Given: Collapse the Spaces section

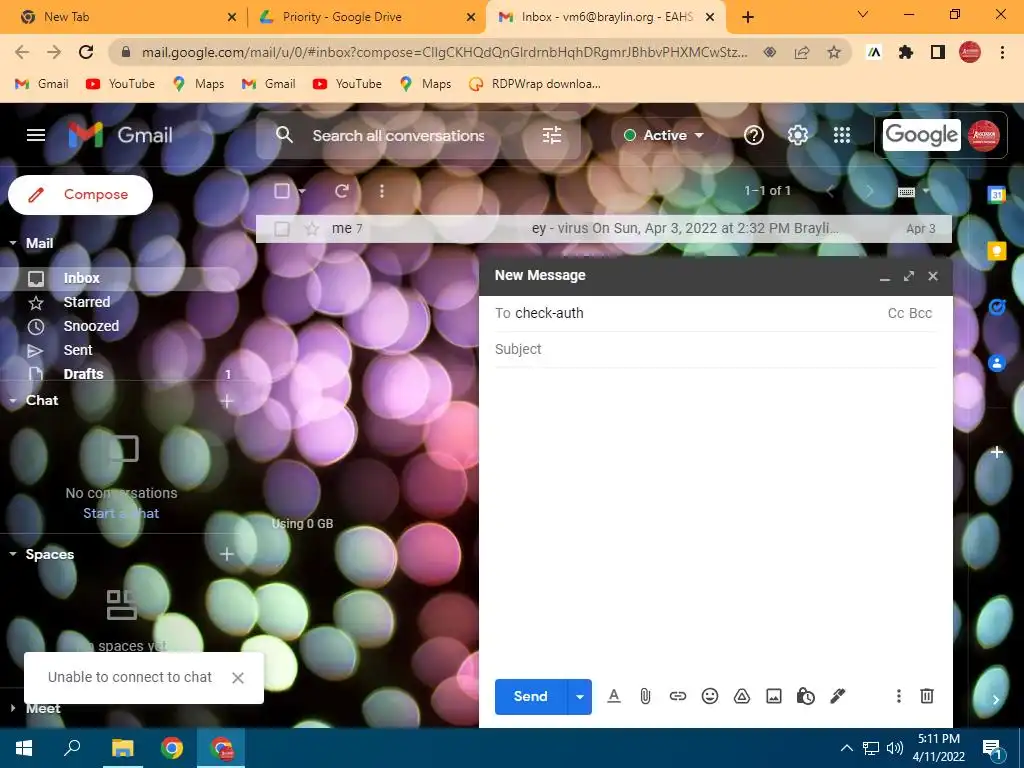Looking at the screenshot, I should click(13, 554).
